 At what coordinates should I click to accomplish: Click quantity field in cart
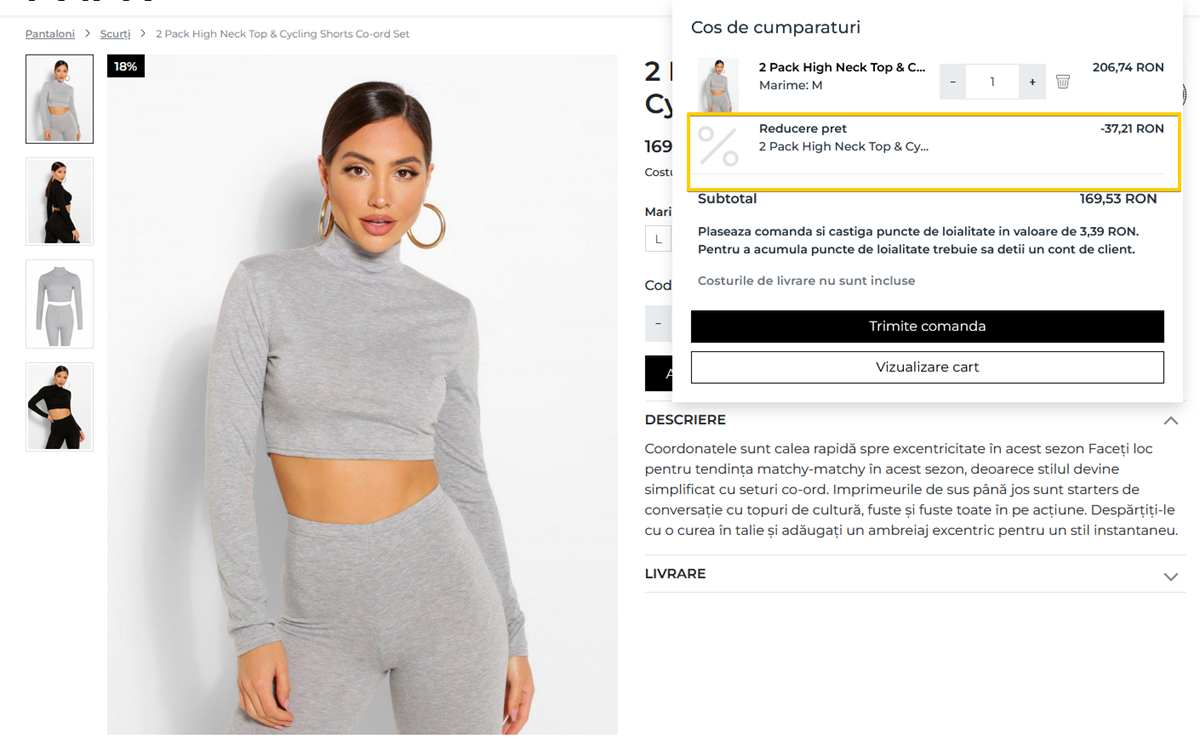click(x=992, y=82)
